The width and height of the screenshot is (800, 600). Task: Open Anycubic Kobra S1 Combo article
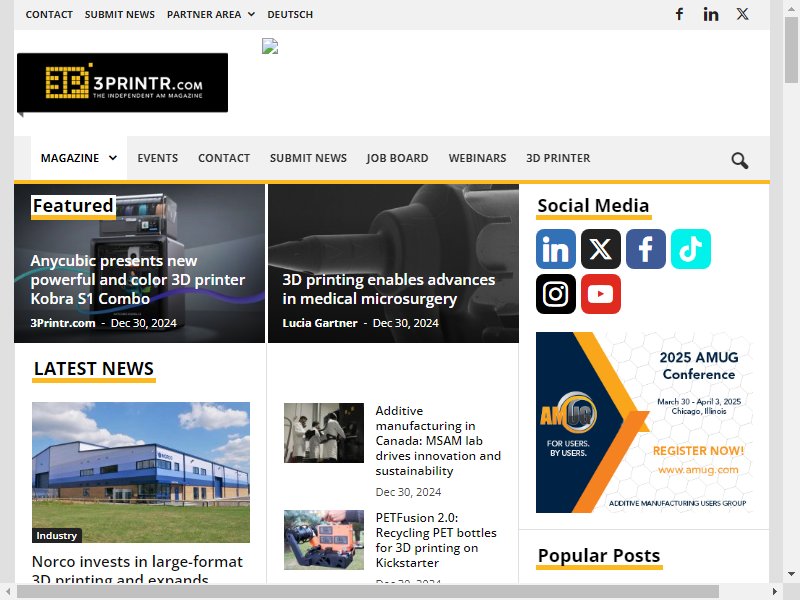138,280
